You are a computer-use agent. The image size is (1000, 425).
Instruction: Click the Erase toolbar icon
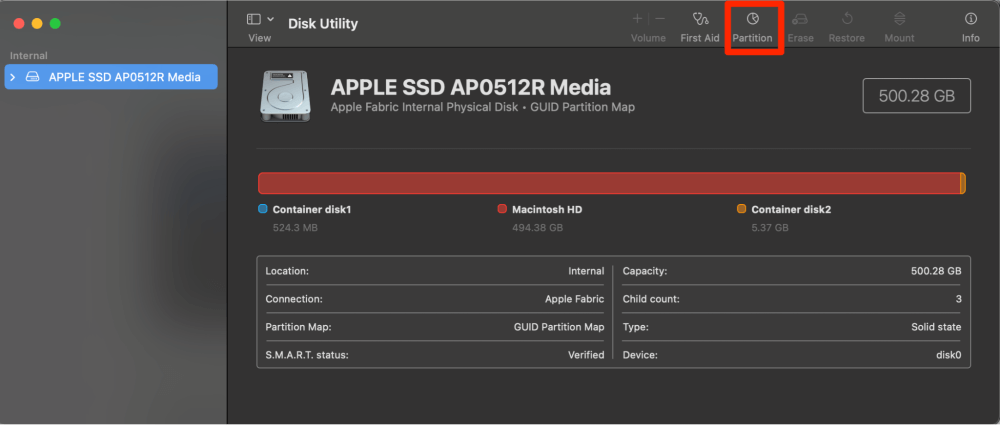[800, 26]
